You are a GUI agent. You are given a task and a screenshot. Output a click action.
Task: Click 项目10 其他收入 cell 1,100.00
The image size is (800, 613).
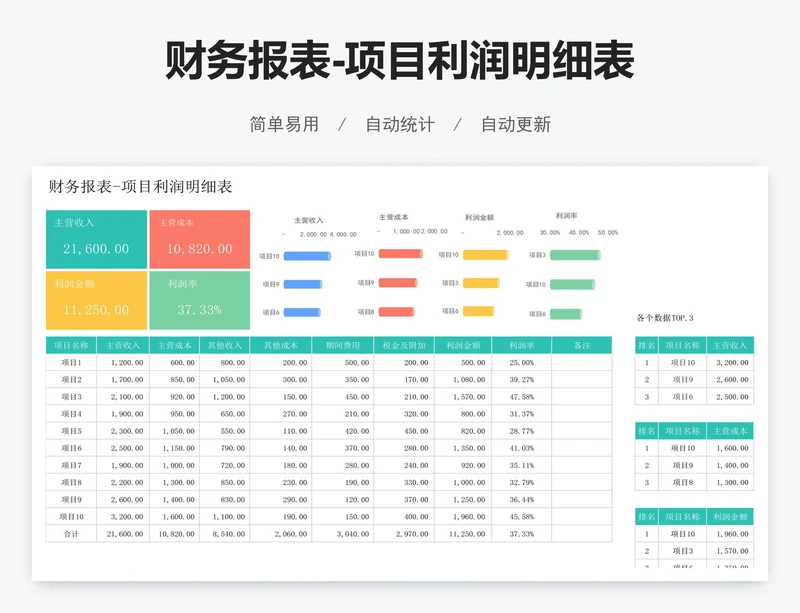pos(224,517)
